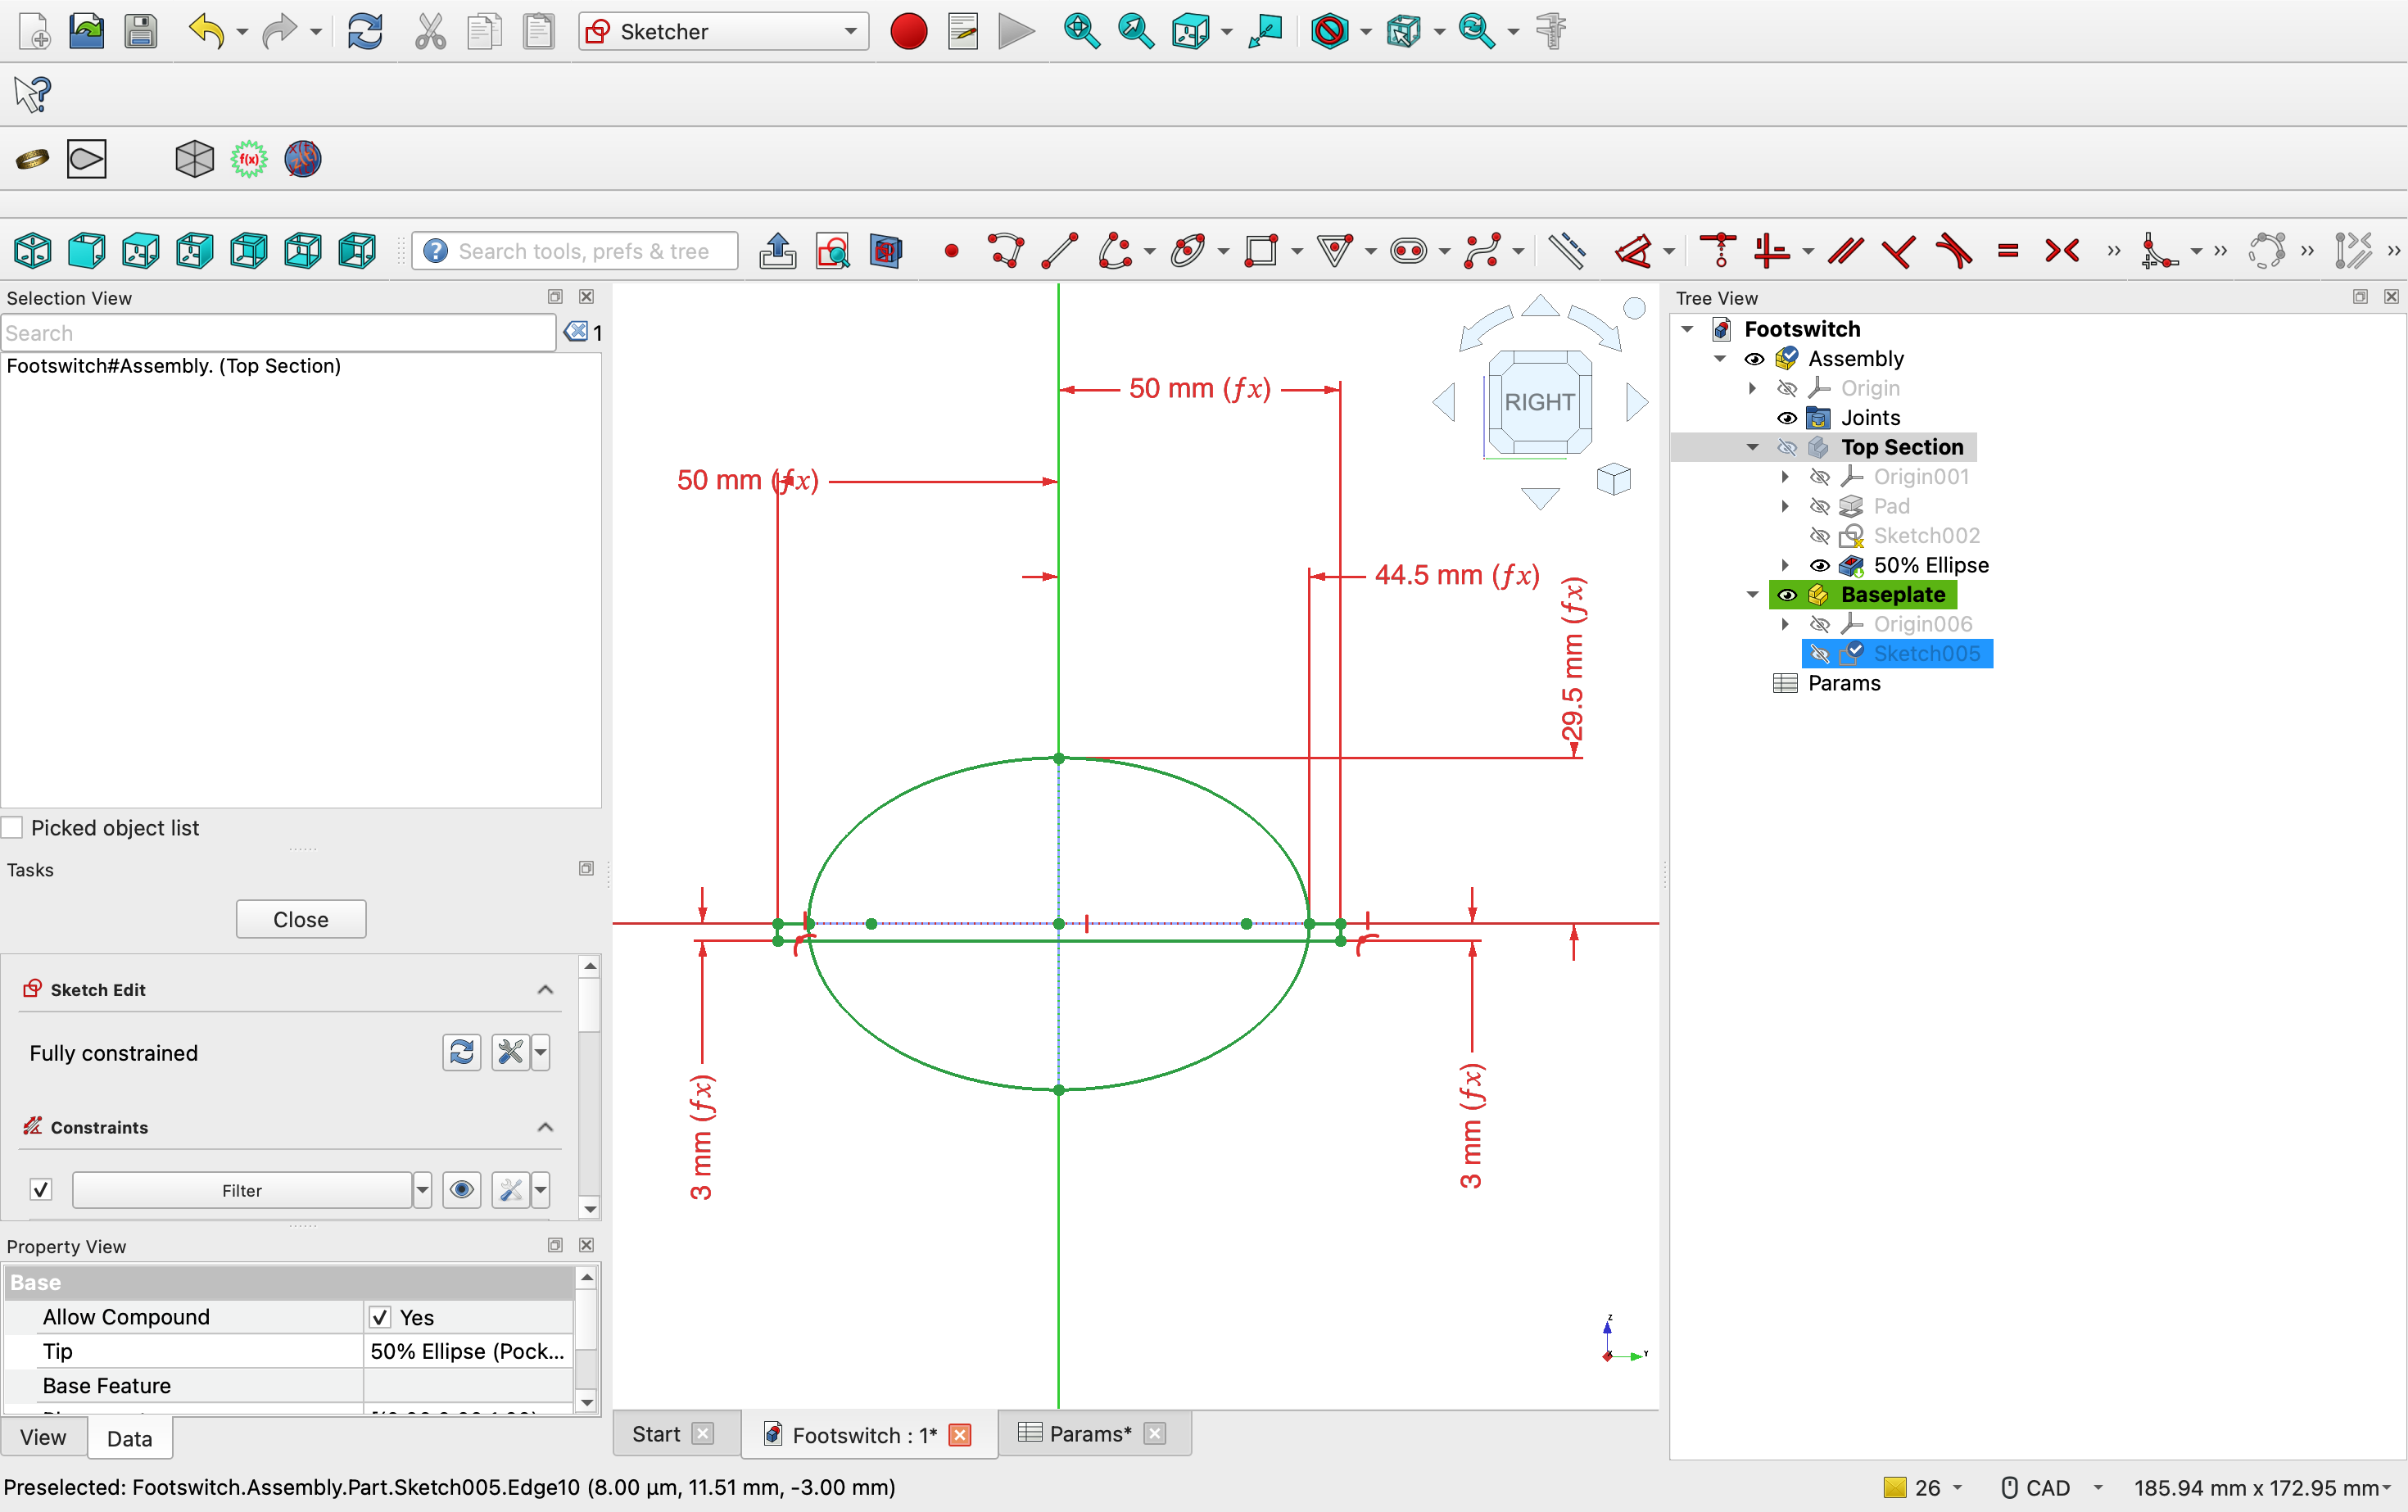Viewport: 2408px width, 1512px height.
Task: Click the RIGHT face of navigation cube
Action: point(1539,402)
